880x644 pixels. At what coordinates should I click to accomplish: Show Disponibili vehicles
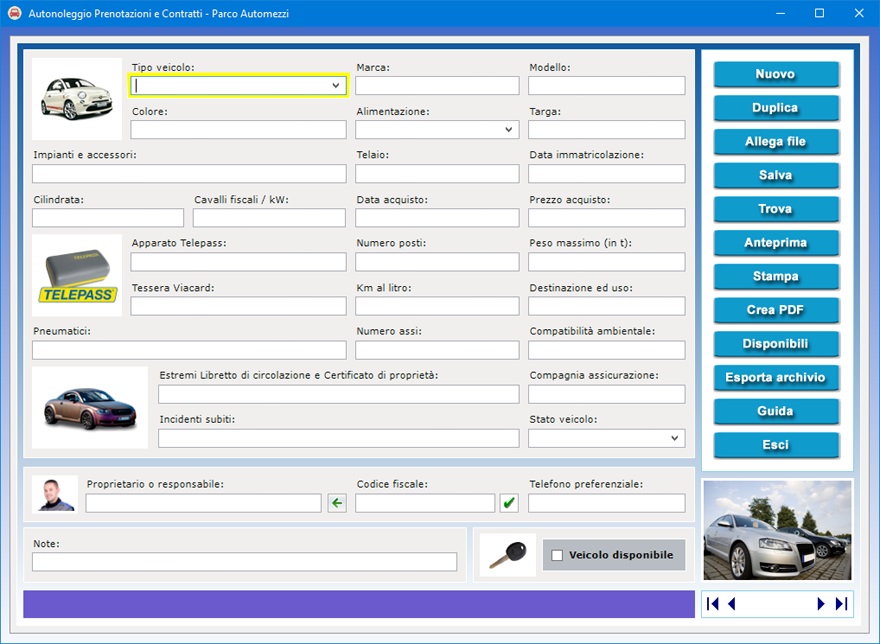pyautogui.click(x=776, y=344)
